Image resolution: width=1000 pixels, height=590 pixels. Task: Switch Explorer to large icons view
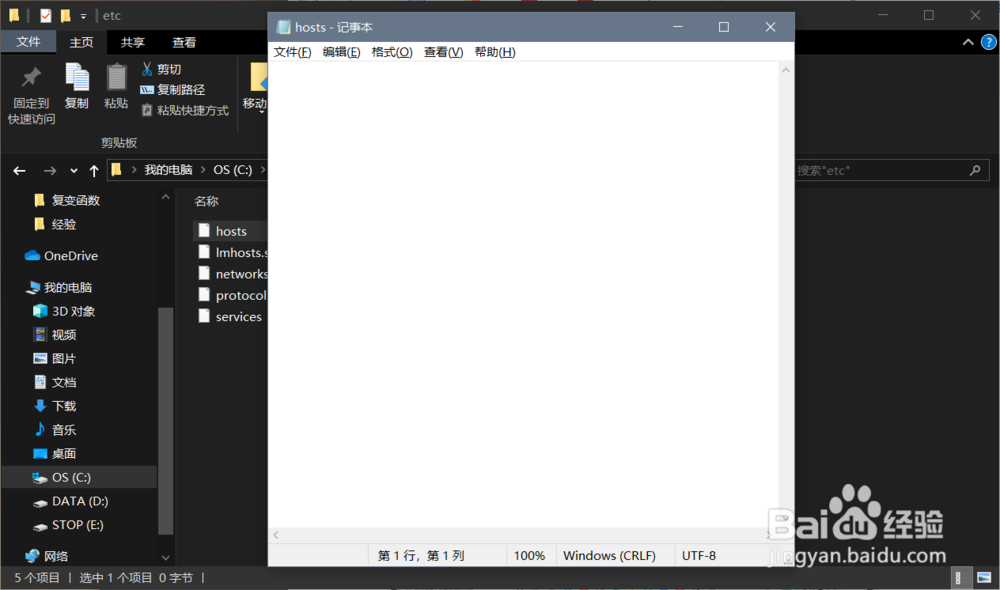point(984,578)
